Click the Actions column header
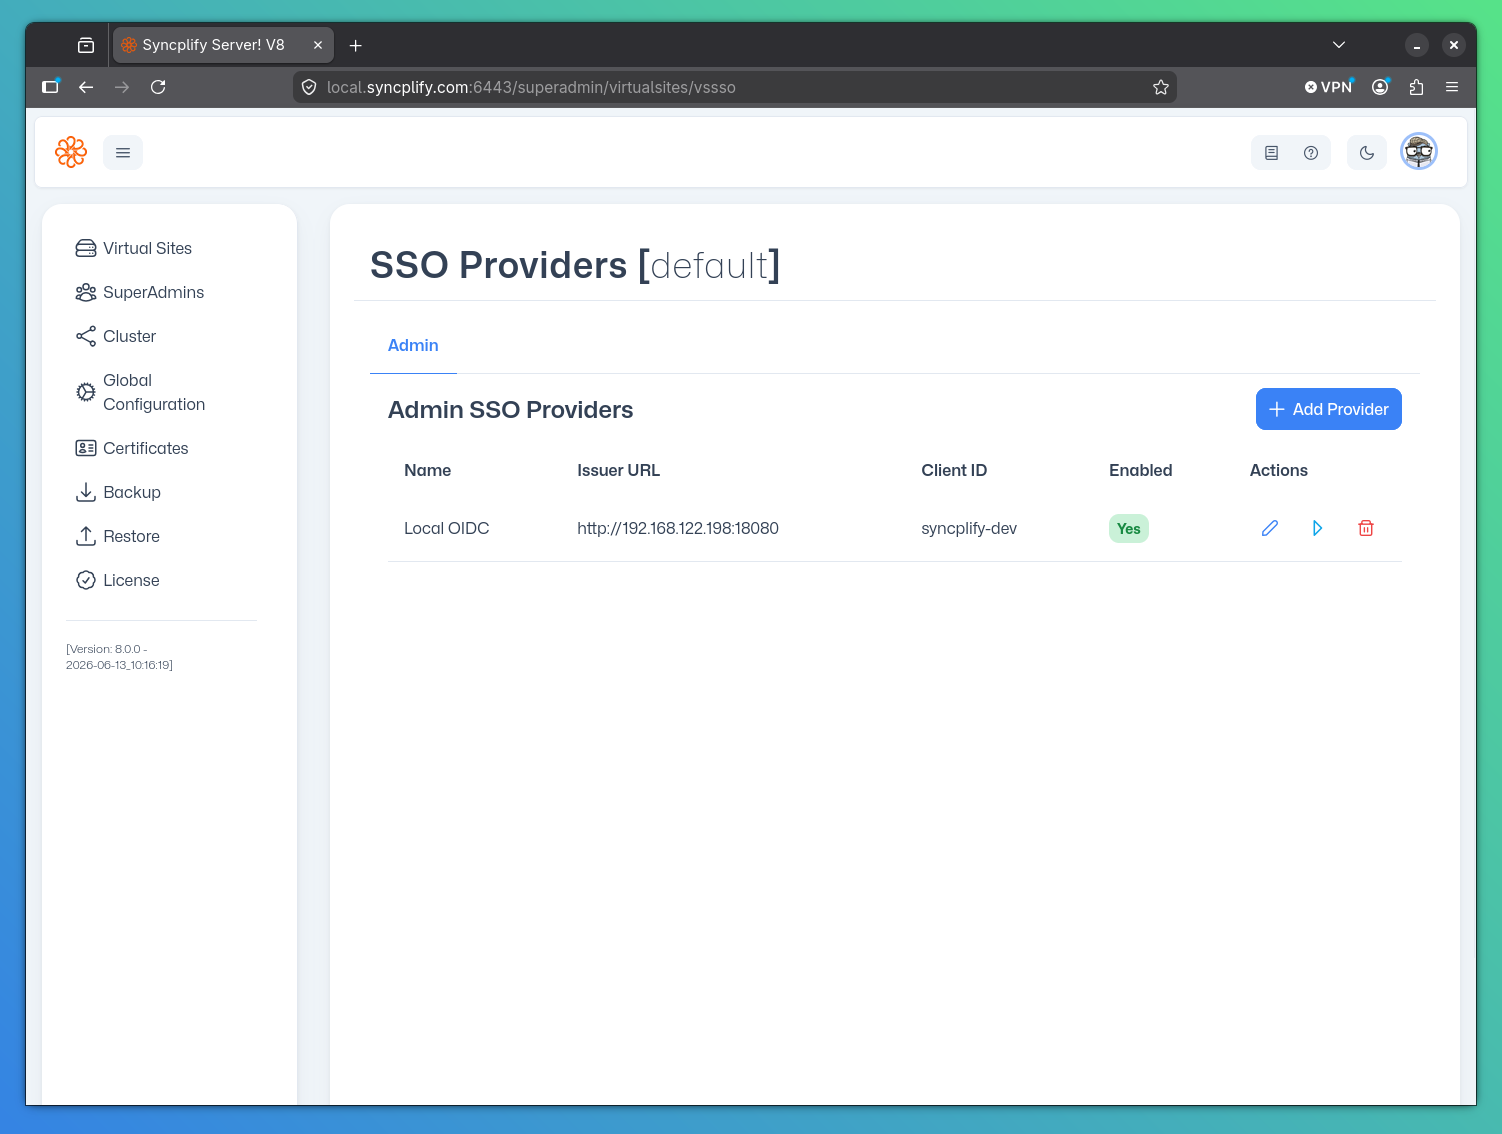This screenshot has height=1134, width=1502. pos(1278,470)
